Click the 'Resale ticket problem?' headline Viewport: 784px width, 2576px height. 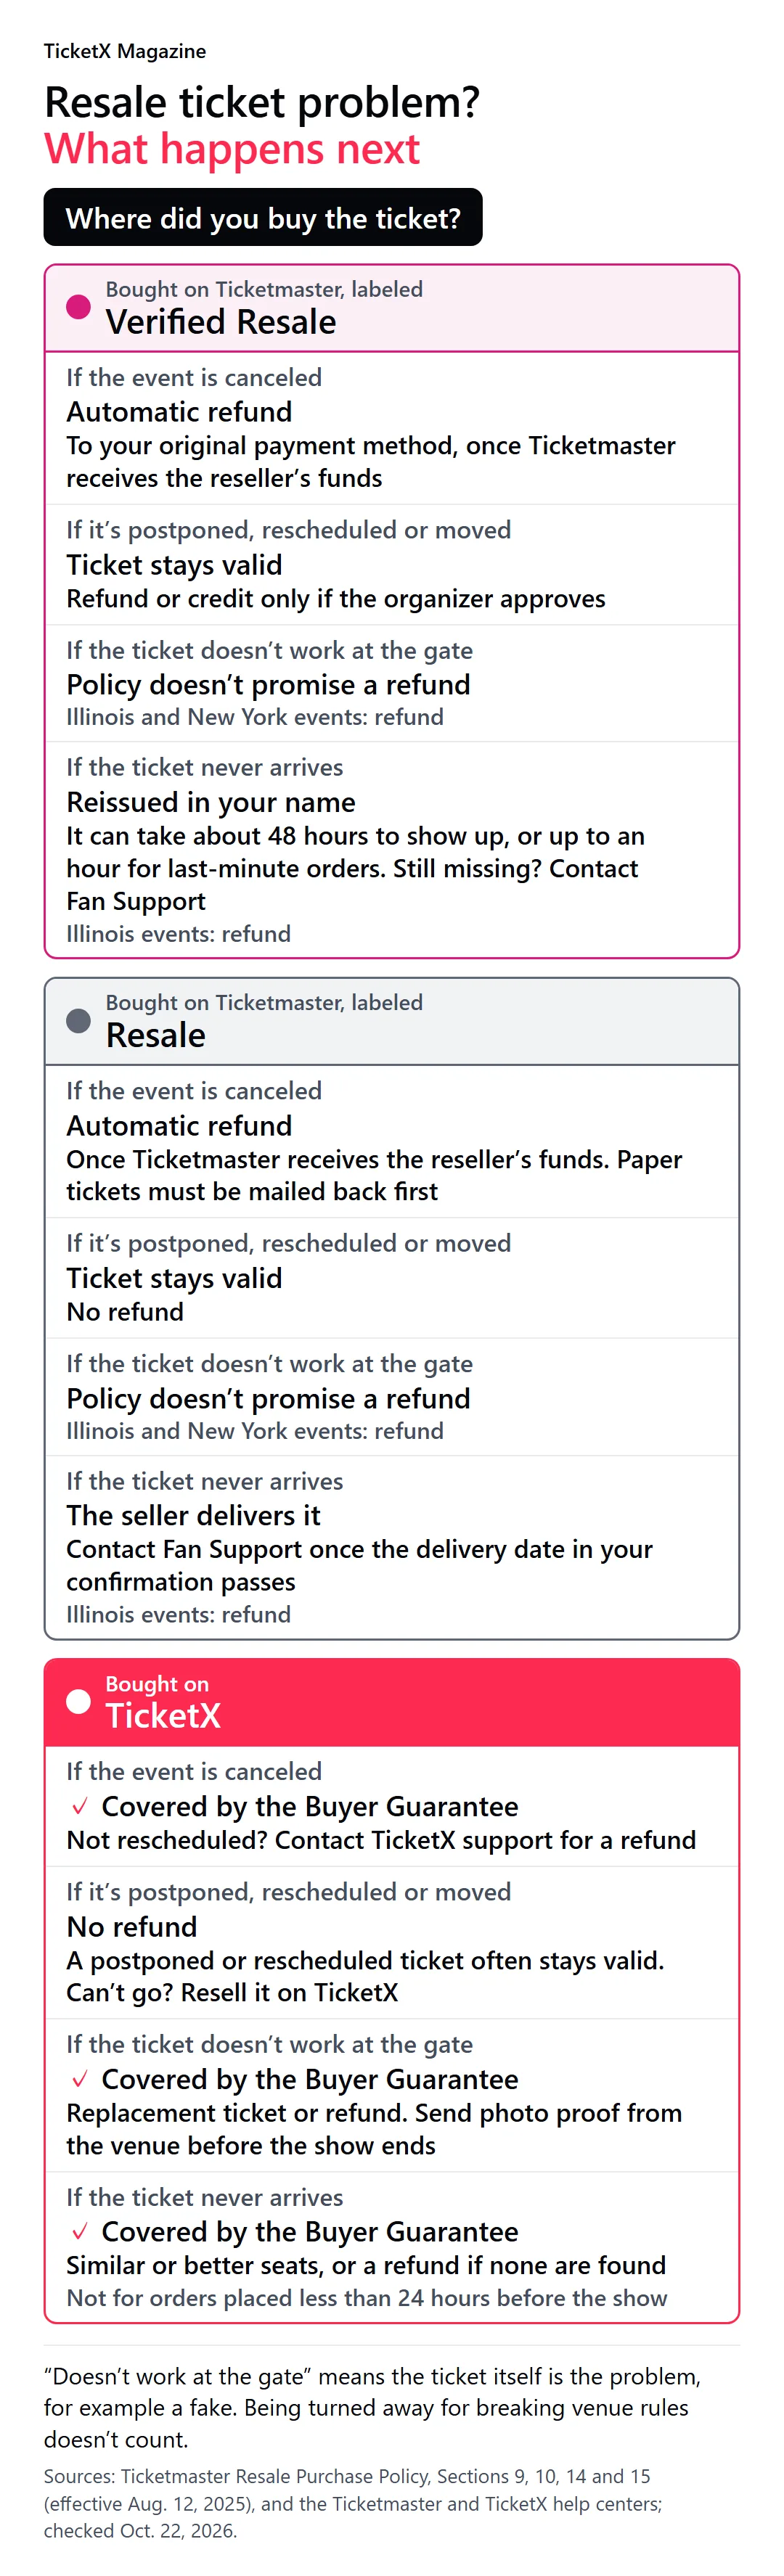click(x=262, y=102)
